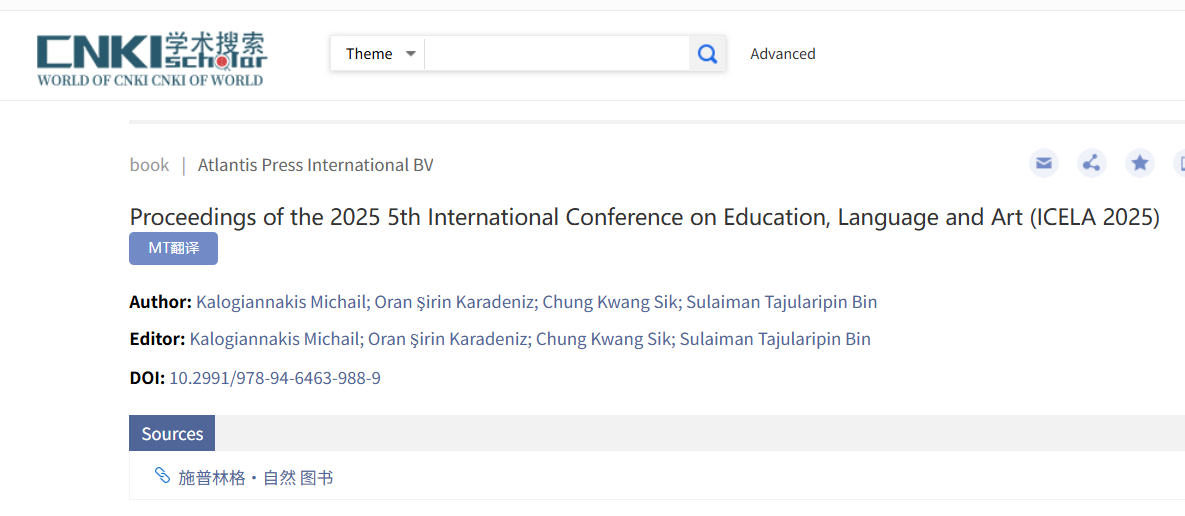Click the paperclip source icon
The height and width of the screenshot is (516, 1185).
(x=162, y=476)
